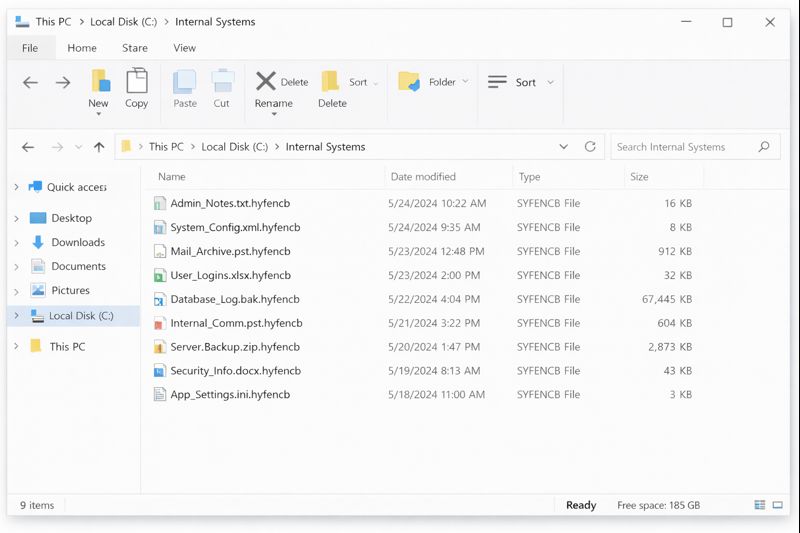Image resolution: width=800 pixels, height=533 pixels.
Task: Click the Rename button
Action: pyautogui.click(x=273, y=103)
